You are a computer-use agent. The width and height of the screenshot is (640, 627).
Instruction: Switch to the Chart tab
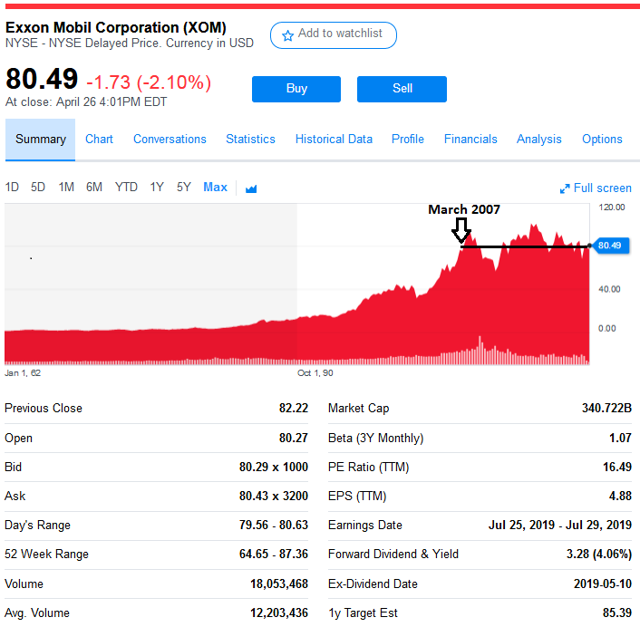point(99,139)
